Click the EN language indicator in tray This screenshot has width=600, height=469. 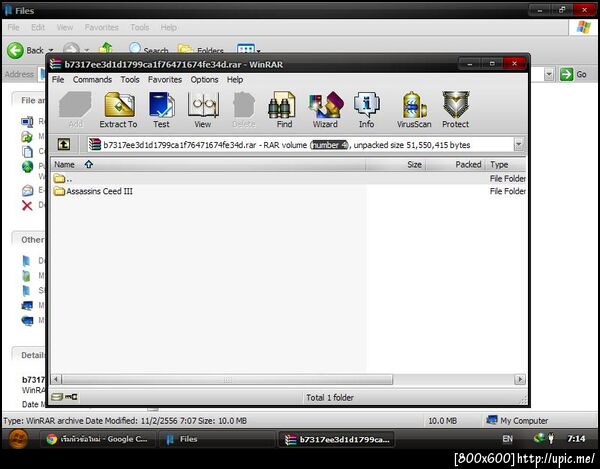coord(507,439)
